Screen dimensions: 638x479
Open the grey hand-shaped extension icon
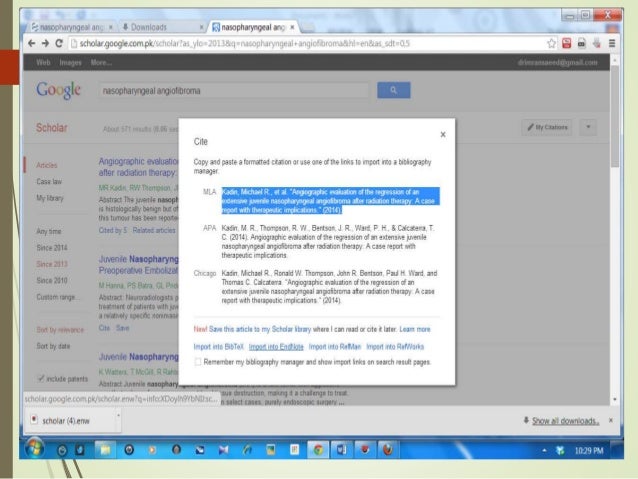[596, 44]
